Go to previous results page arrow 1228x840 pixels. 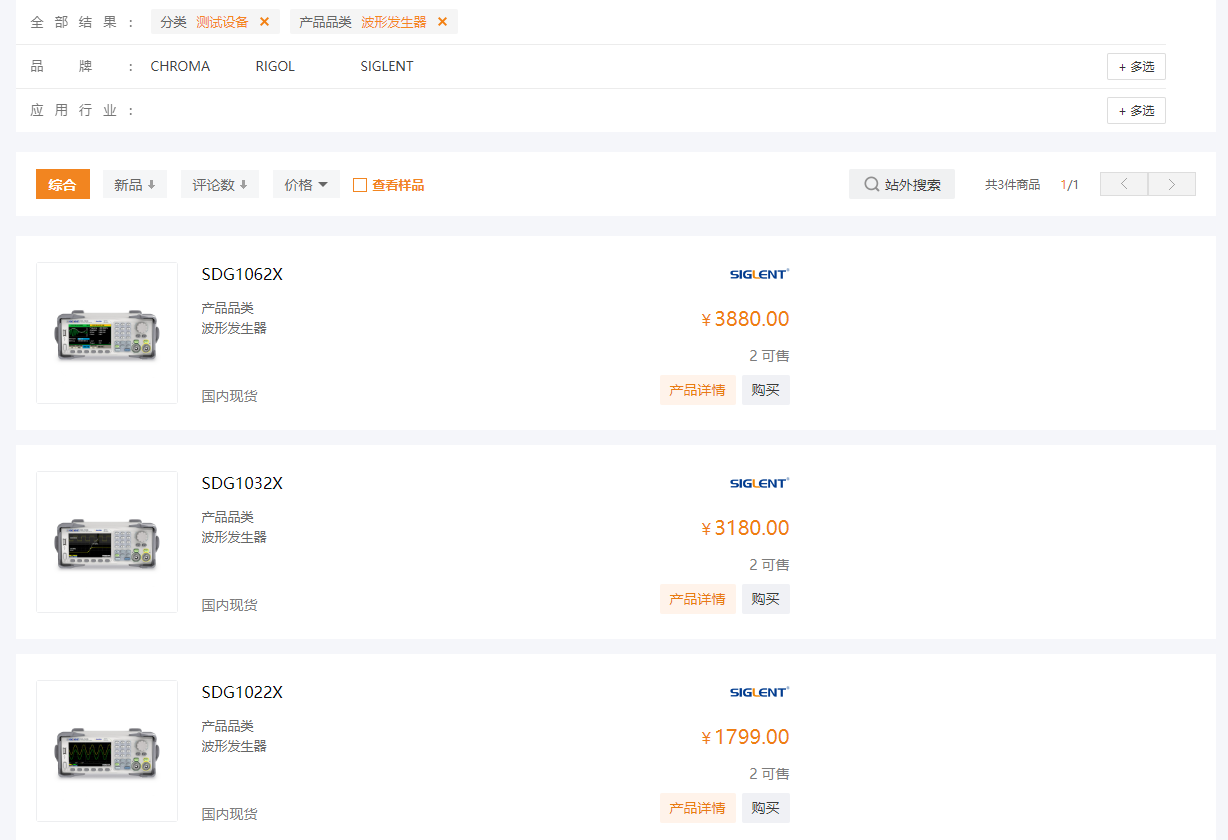1124,184
